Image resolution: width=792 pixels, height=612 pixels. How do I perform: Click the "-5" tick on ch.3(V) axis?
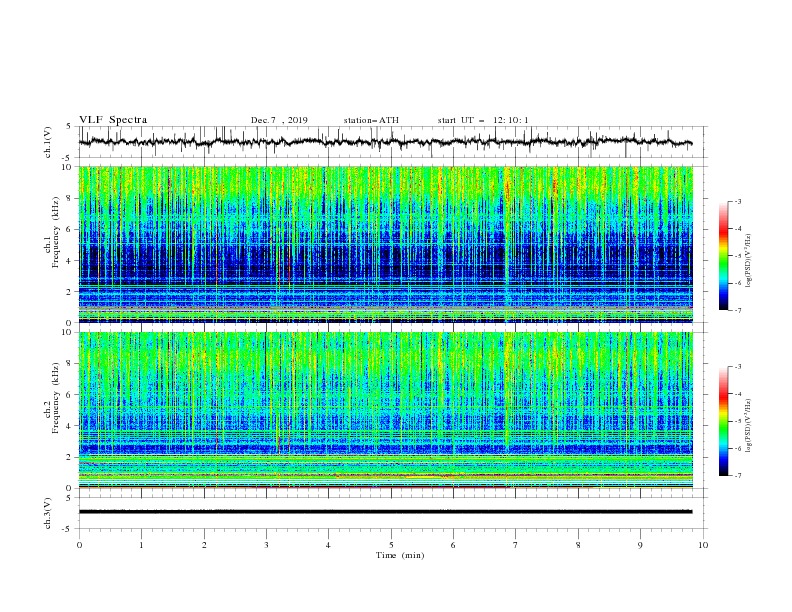click(67, 529)
